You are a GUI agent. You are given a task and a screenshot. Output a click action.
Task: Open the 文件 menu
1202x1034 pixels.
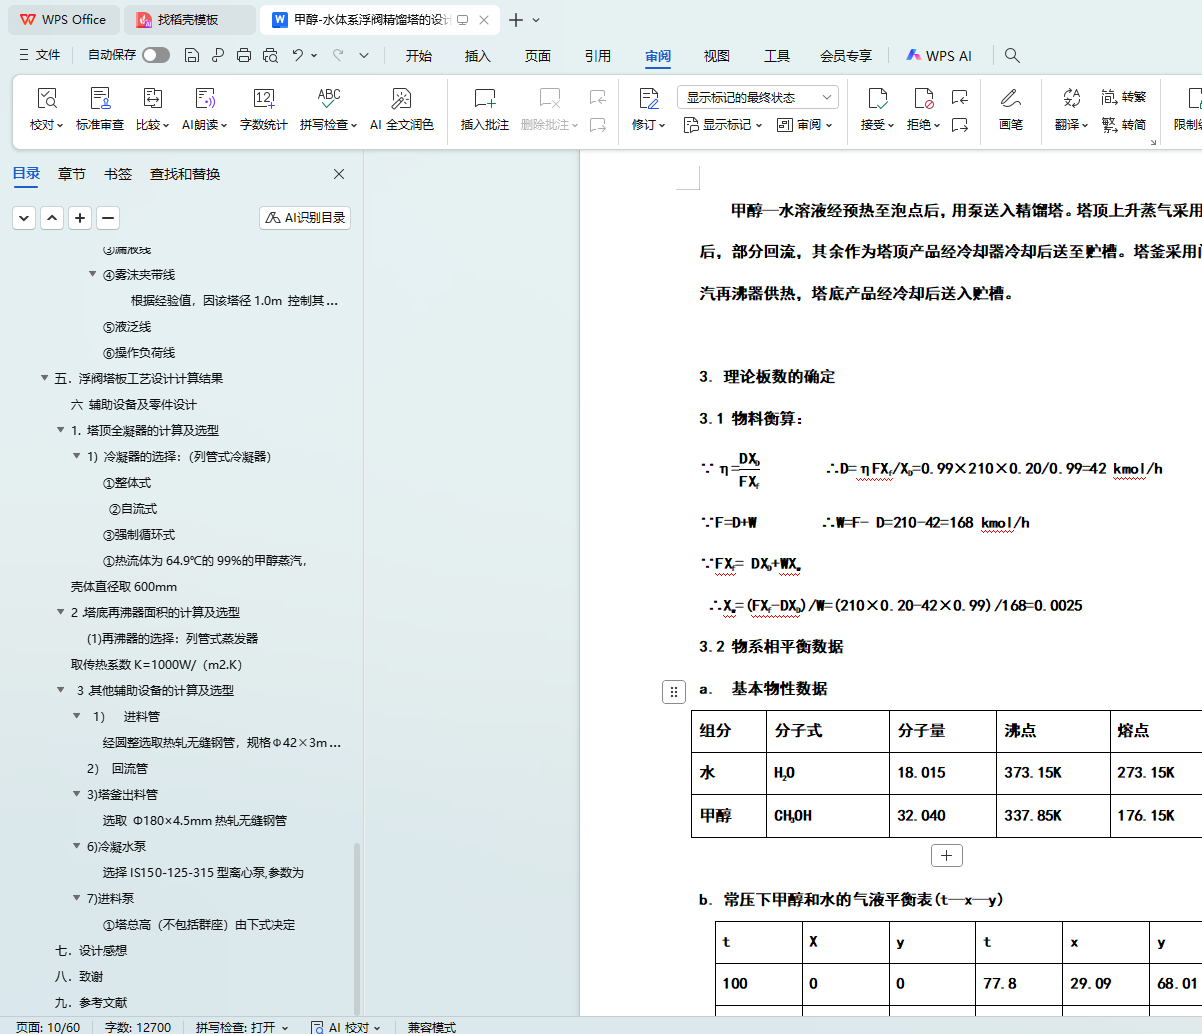tap(40, 55)
